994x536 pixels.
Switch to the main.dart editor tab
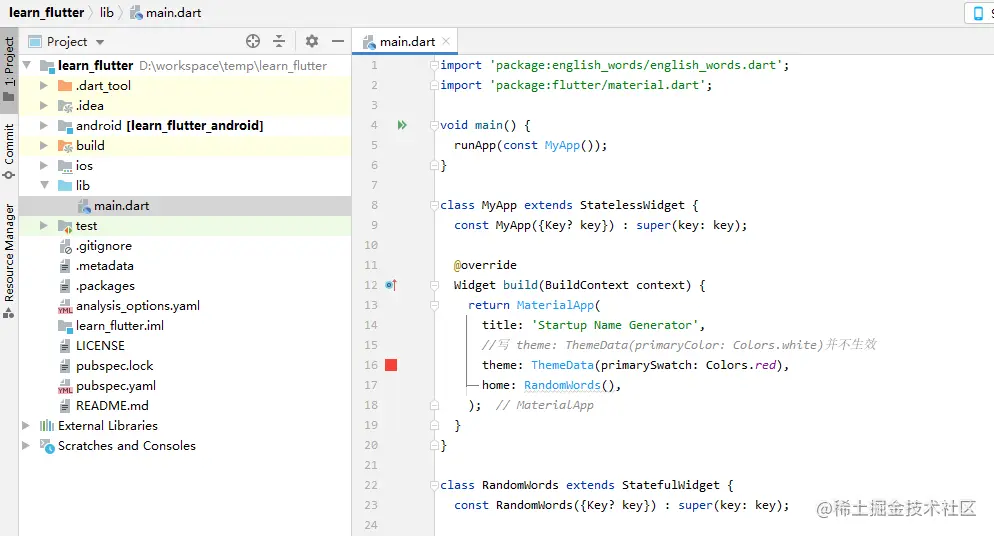point(406,41)
